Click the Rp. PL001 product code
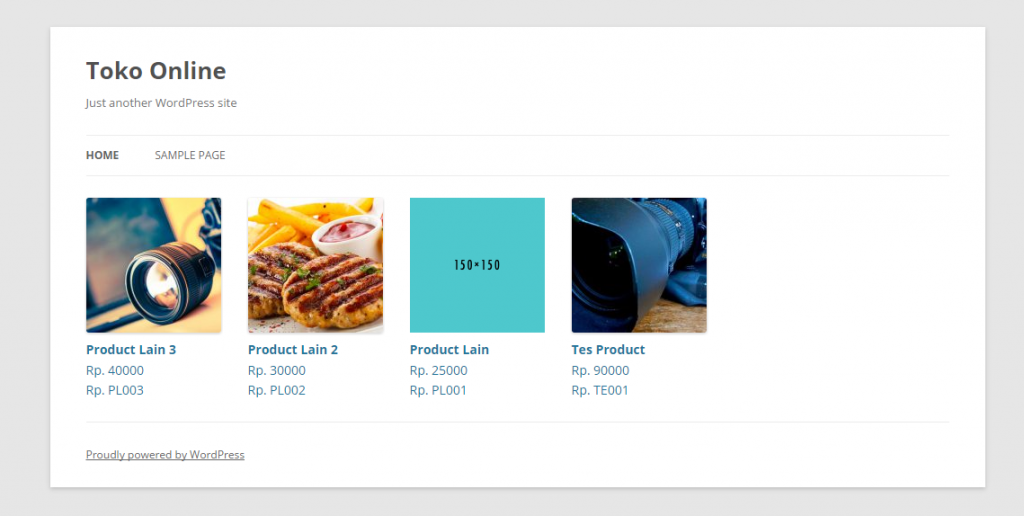Viewport: 1024px width, 516px height. tap(439, 391)
